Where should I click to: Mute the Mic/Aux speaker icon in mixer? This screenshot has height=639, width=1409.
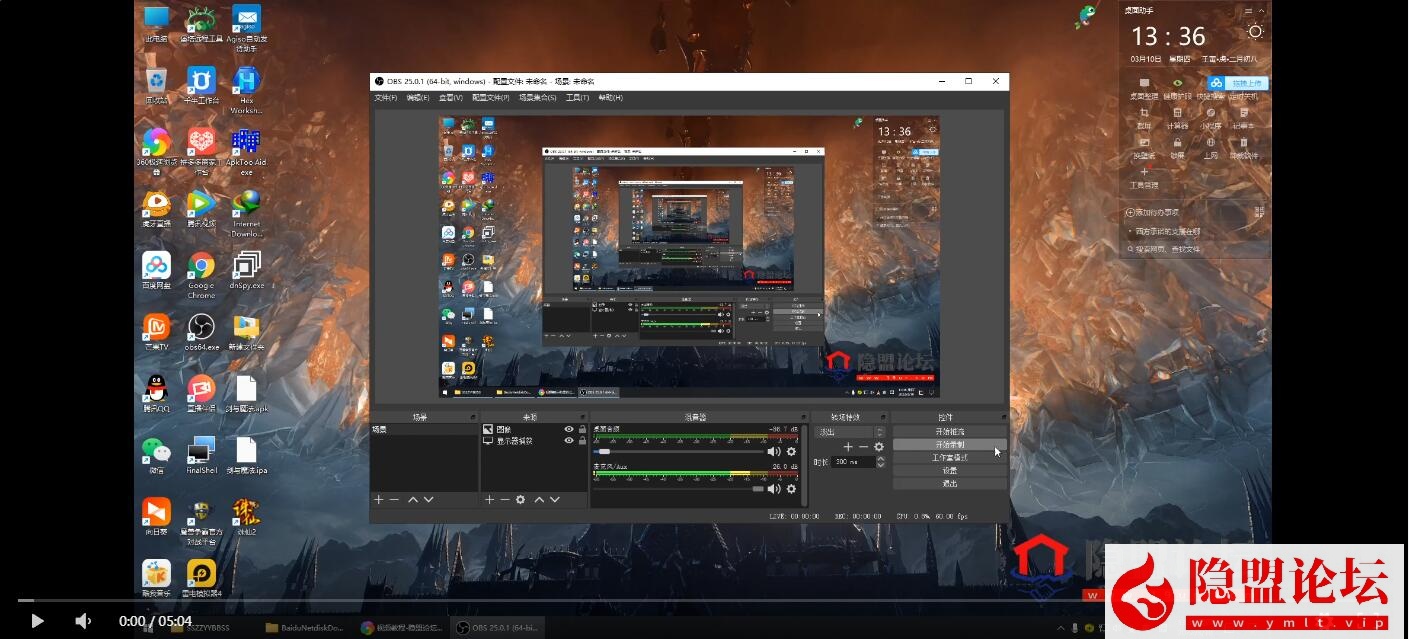pyautogui.click(x=773, y=489)
